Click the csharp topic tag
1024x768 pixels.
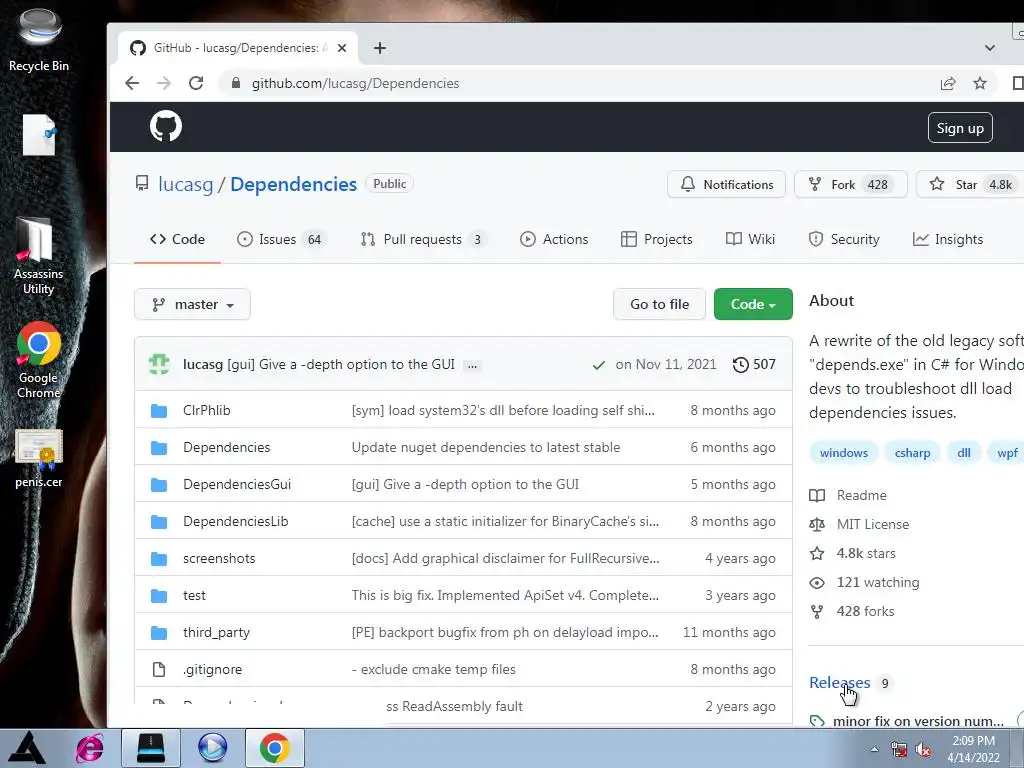[912, 453]
